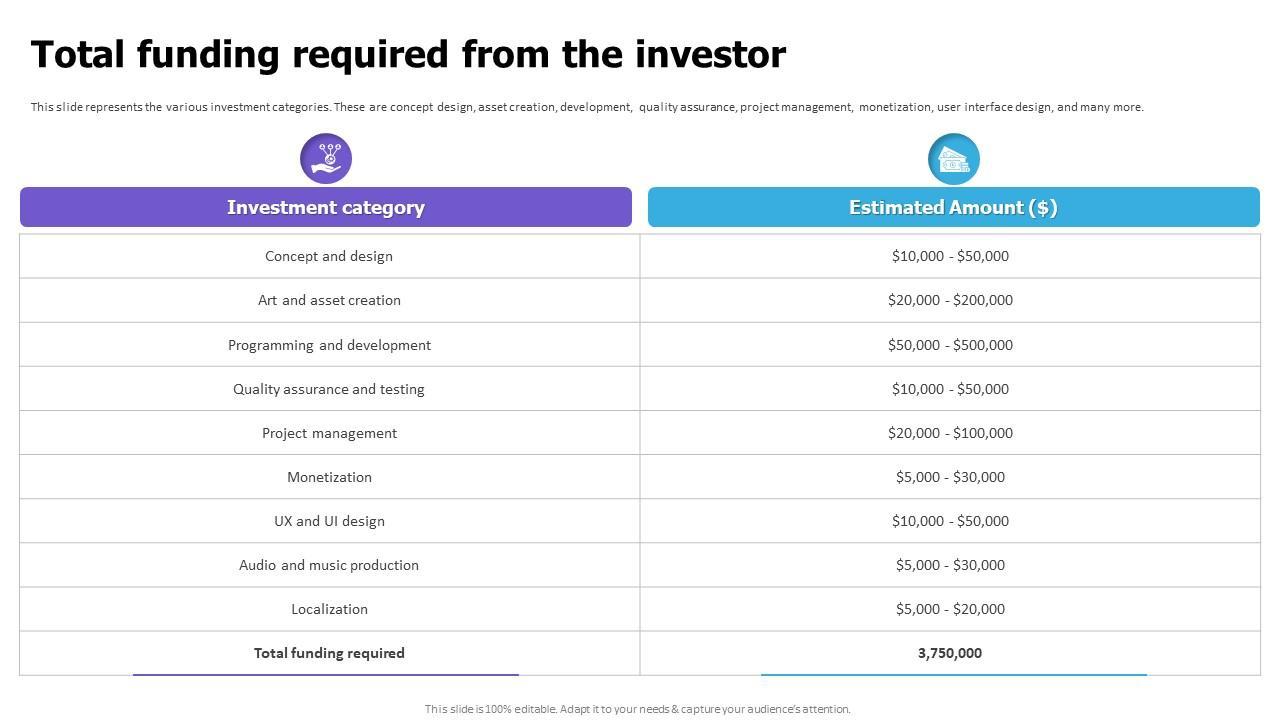
Task: Click the editable slide footer note
Action: tap(638, 709)
